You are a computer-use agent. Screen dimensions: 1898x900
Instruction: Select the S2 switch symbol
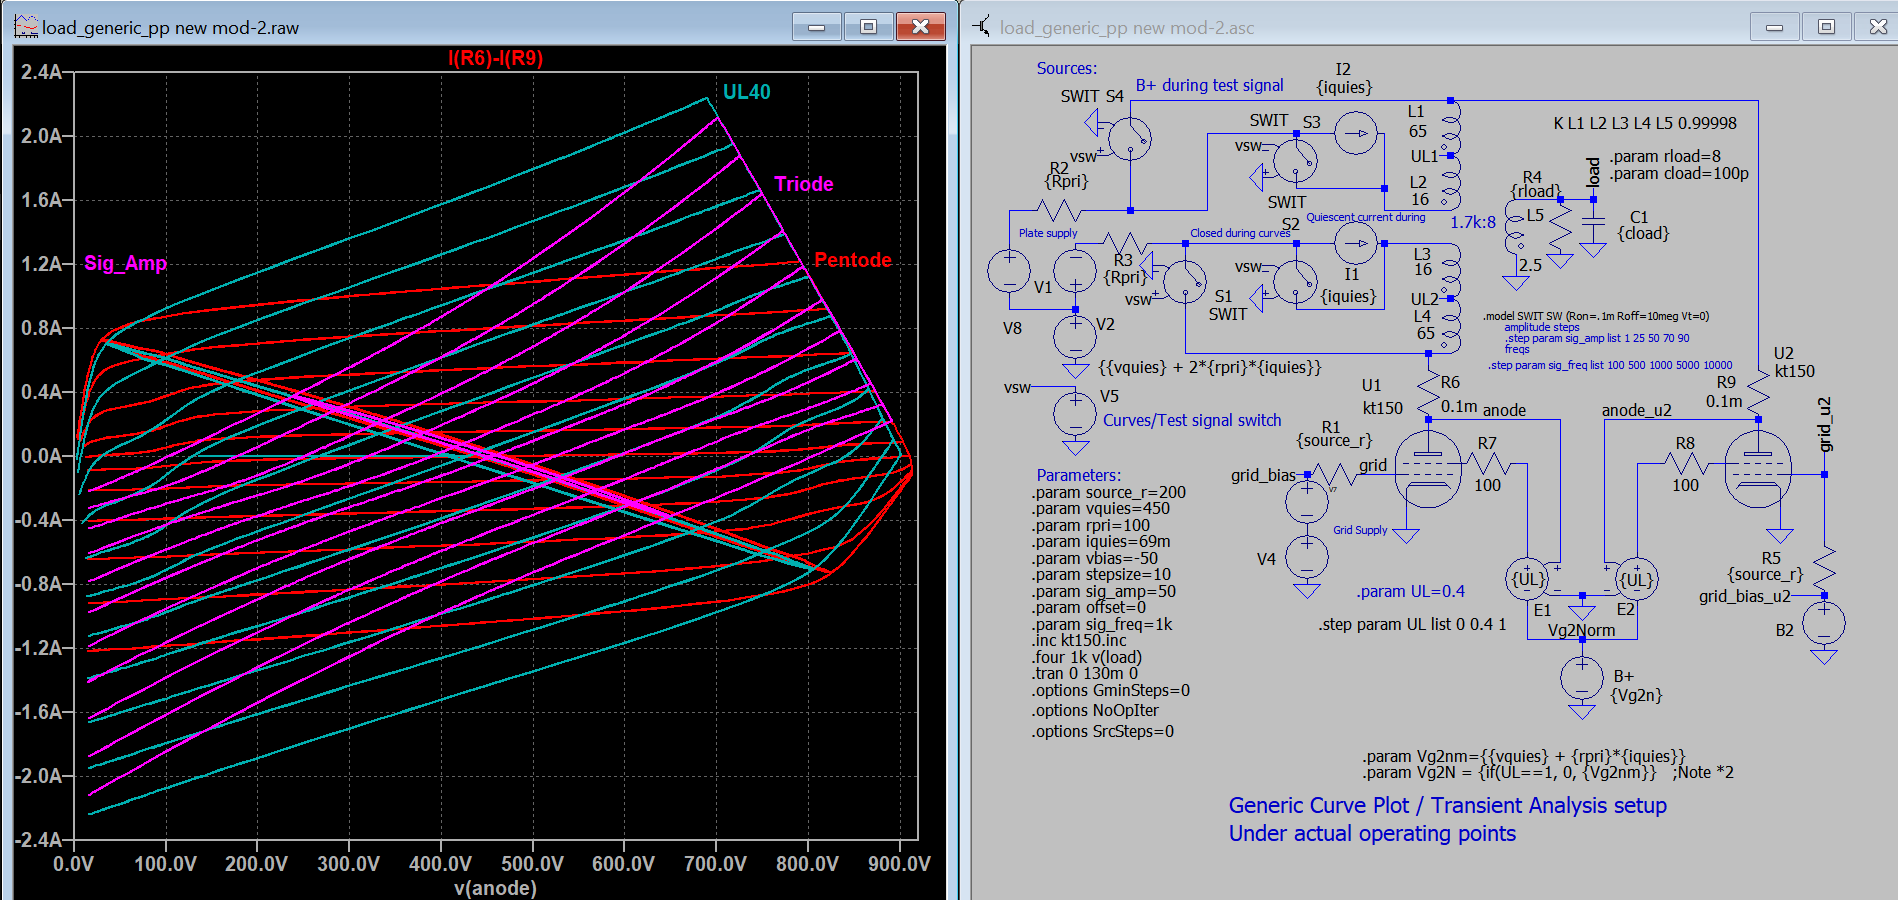pyautogui.click(x=1296, y=282)
